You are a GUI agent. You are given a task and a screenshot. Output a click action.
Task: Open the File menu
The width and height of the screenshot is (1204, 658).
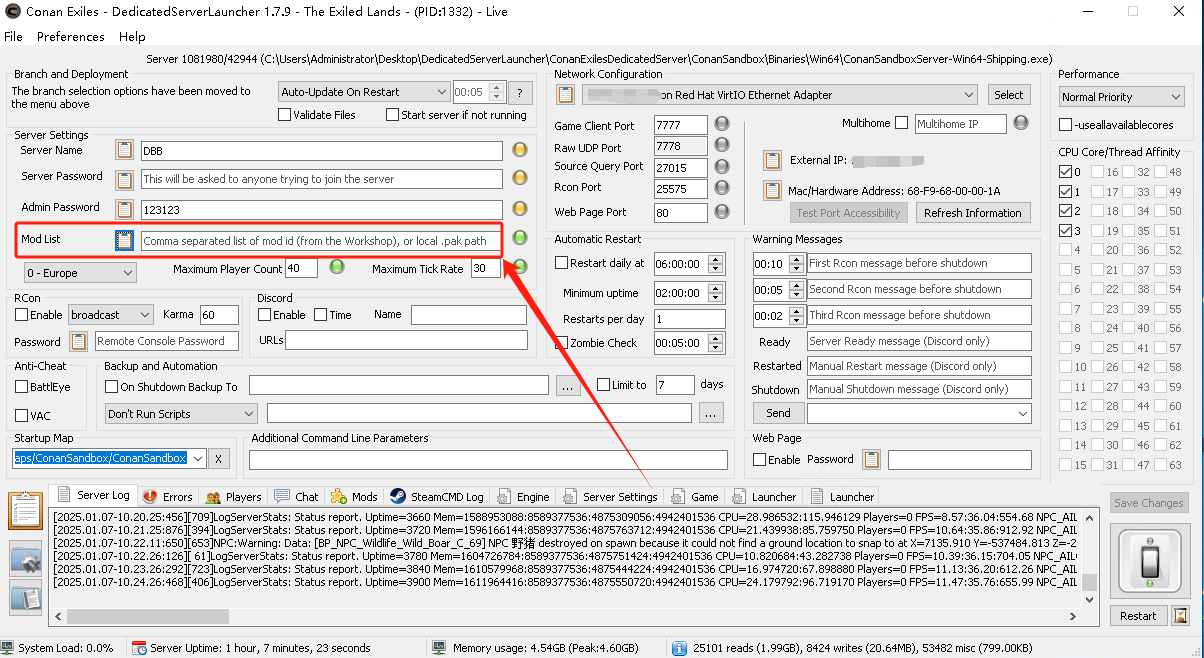tap(13, 36)
